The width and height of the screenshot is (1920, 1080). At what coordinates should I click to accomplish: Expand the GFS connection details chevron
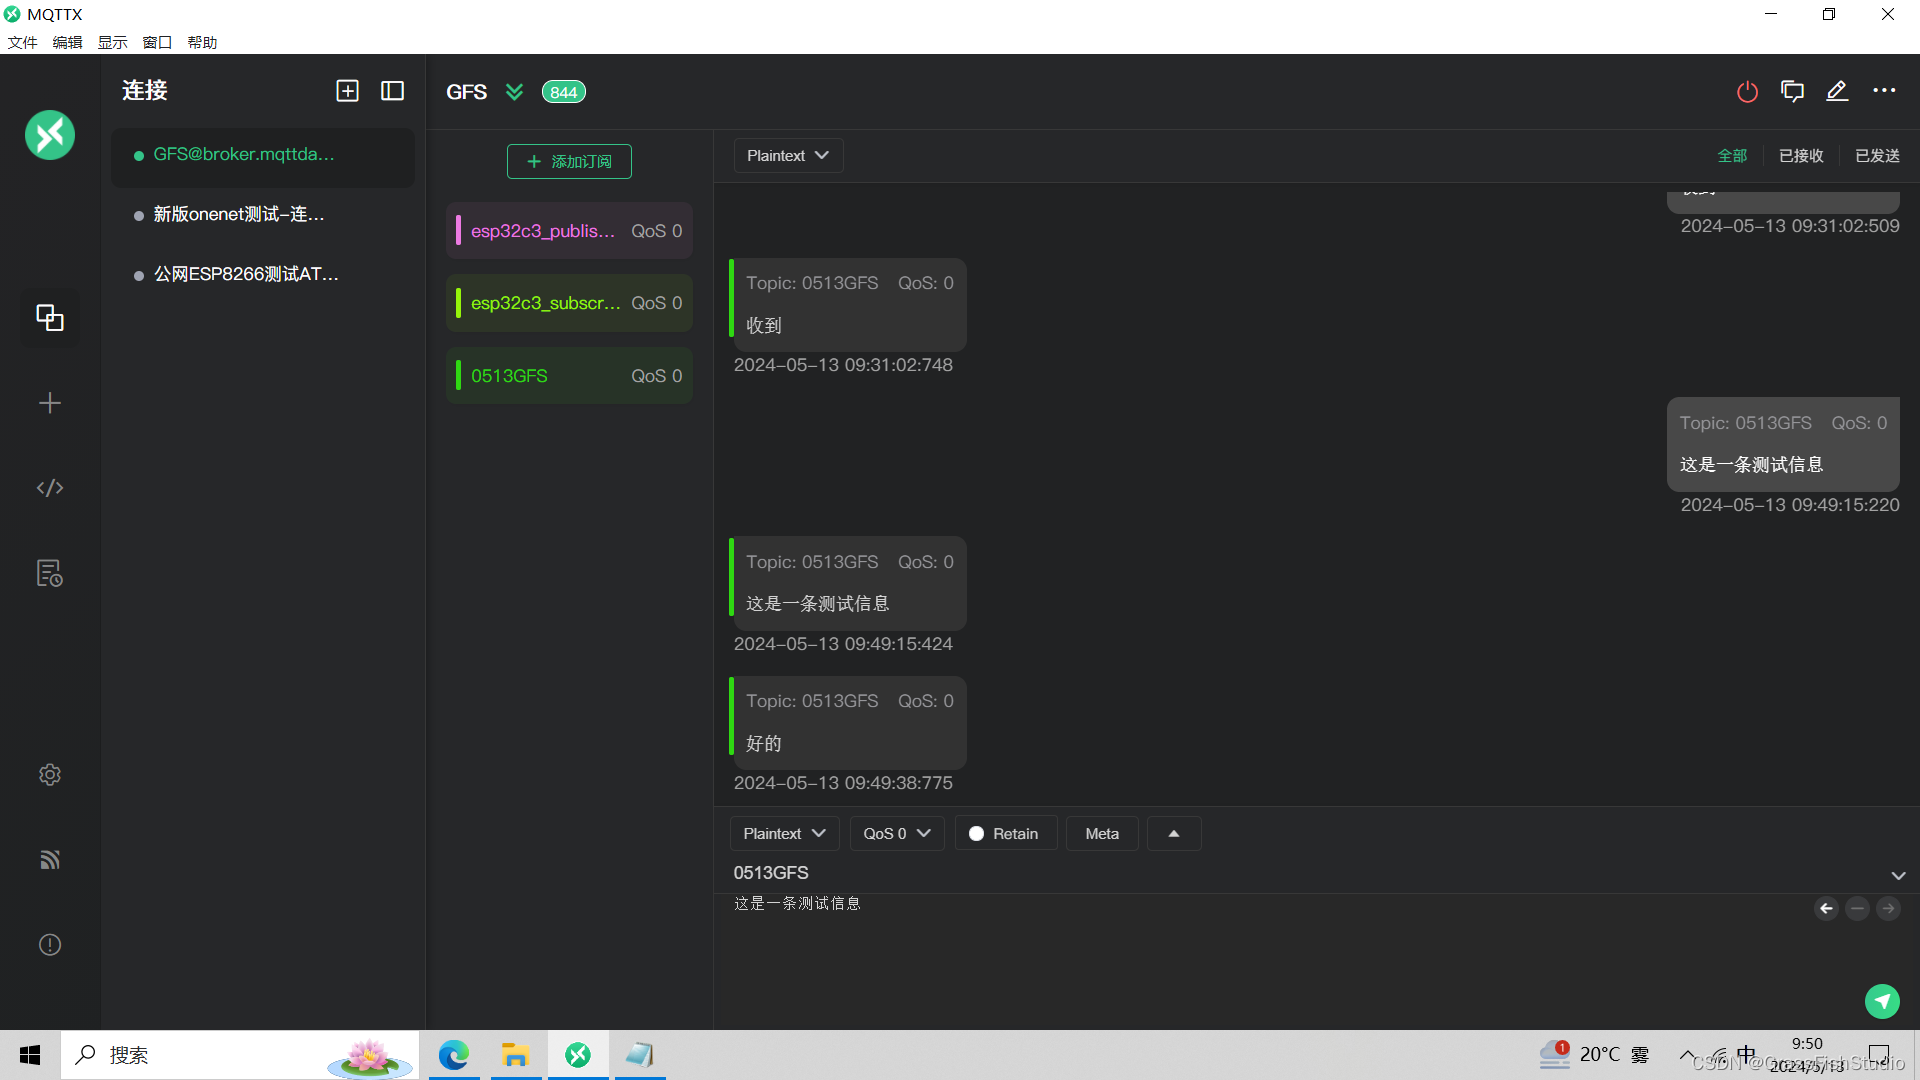tap(514, 92)
